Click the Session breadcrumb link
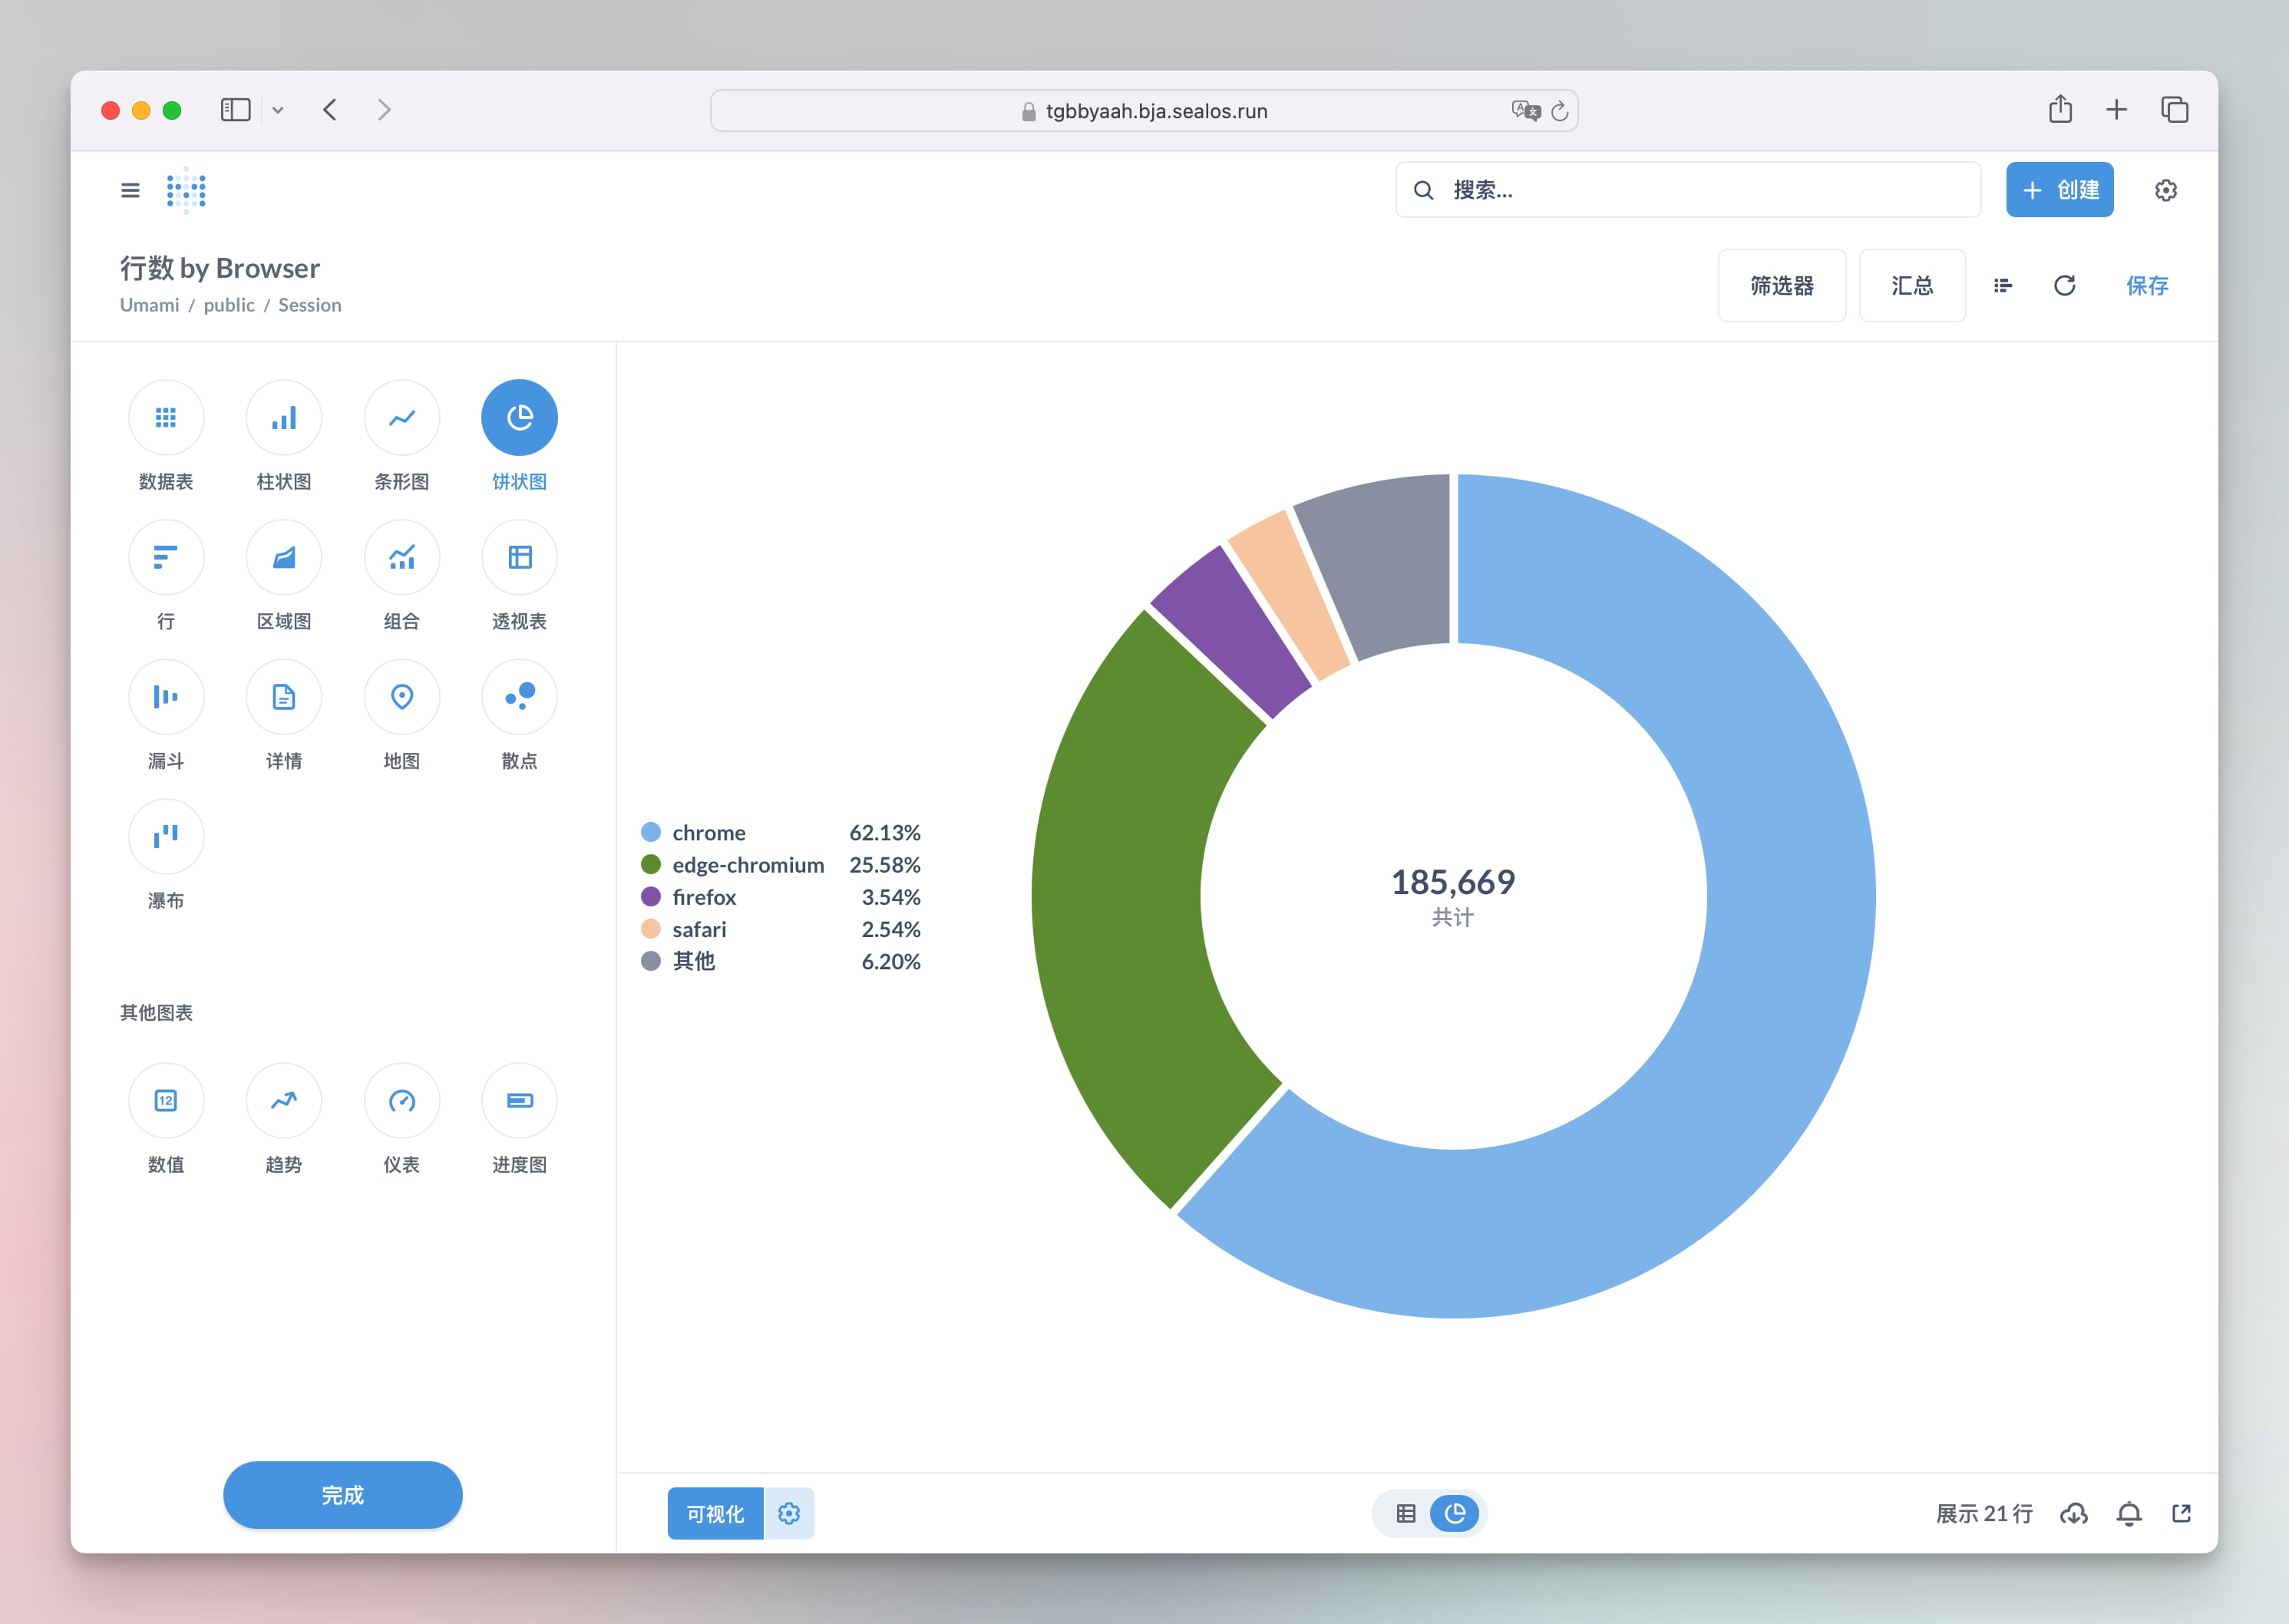 tap(309, 305)
